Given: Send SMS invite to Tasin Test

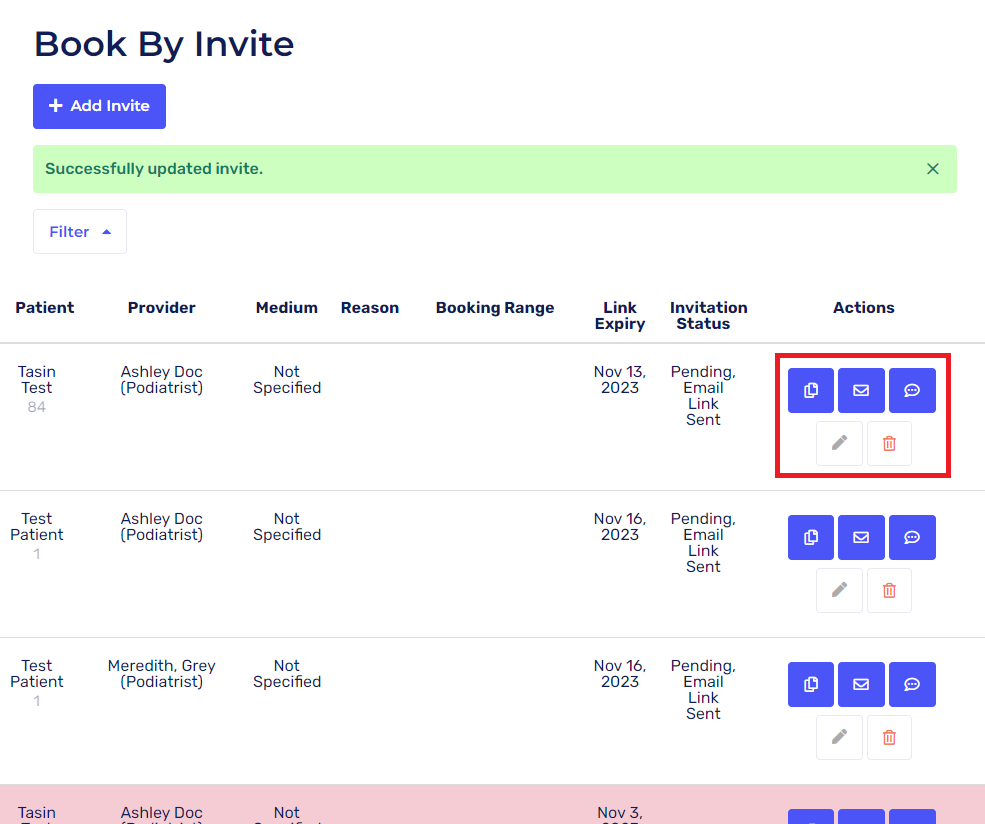Looking at the screenshot, I should click(912, 390).
